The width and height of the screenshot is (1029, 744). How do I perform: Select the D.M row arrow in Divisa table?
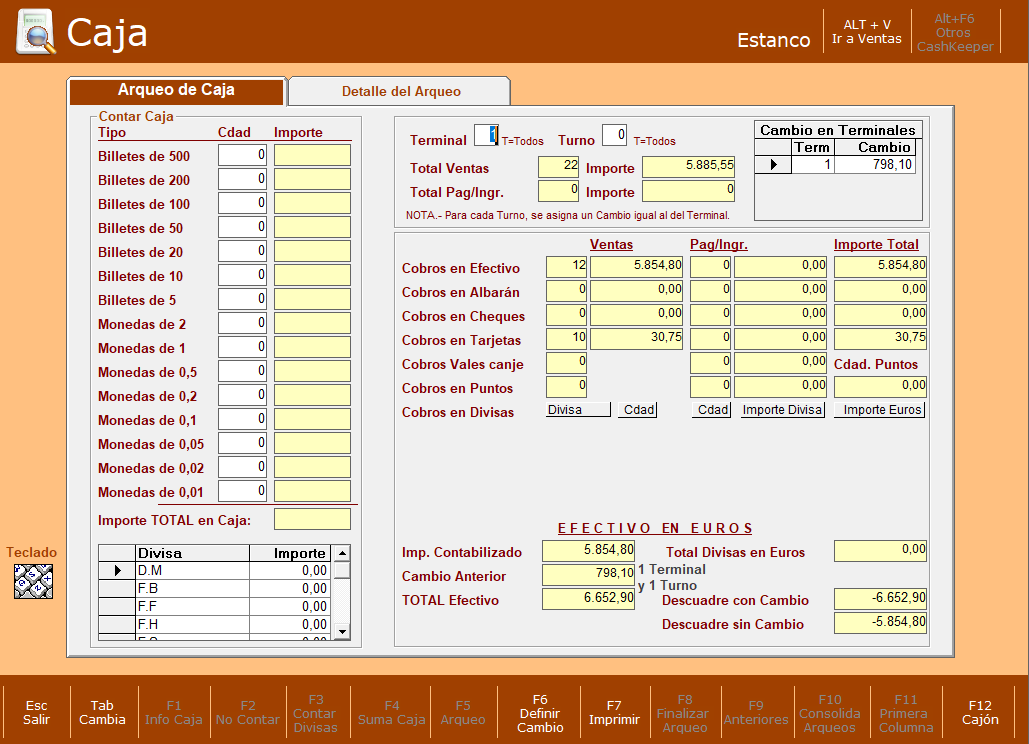tap(117, 571)
